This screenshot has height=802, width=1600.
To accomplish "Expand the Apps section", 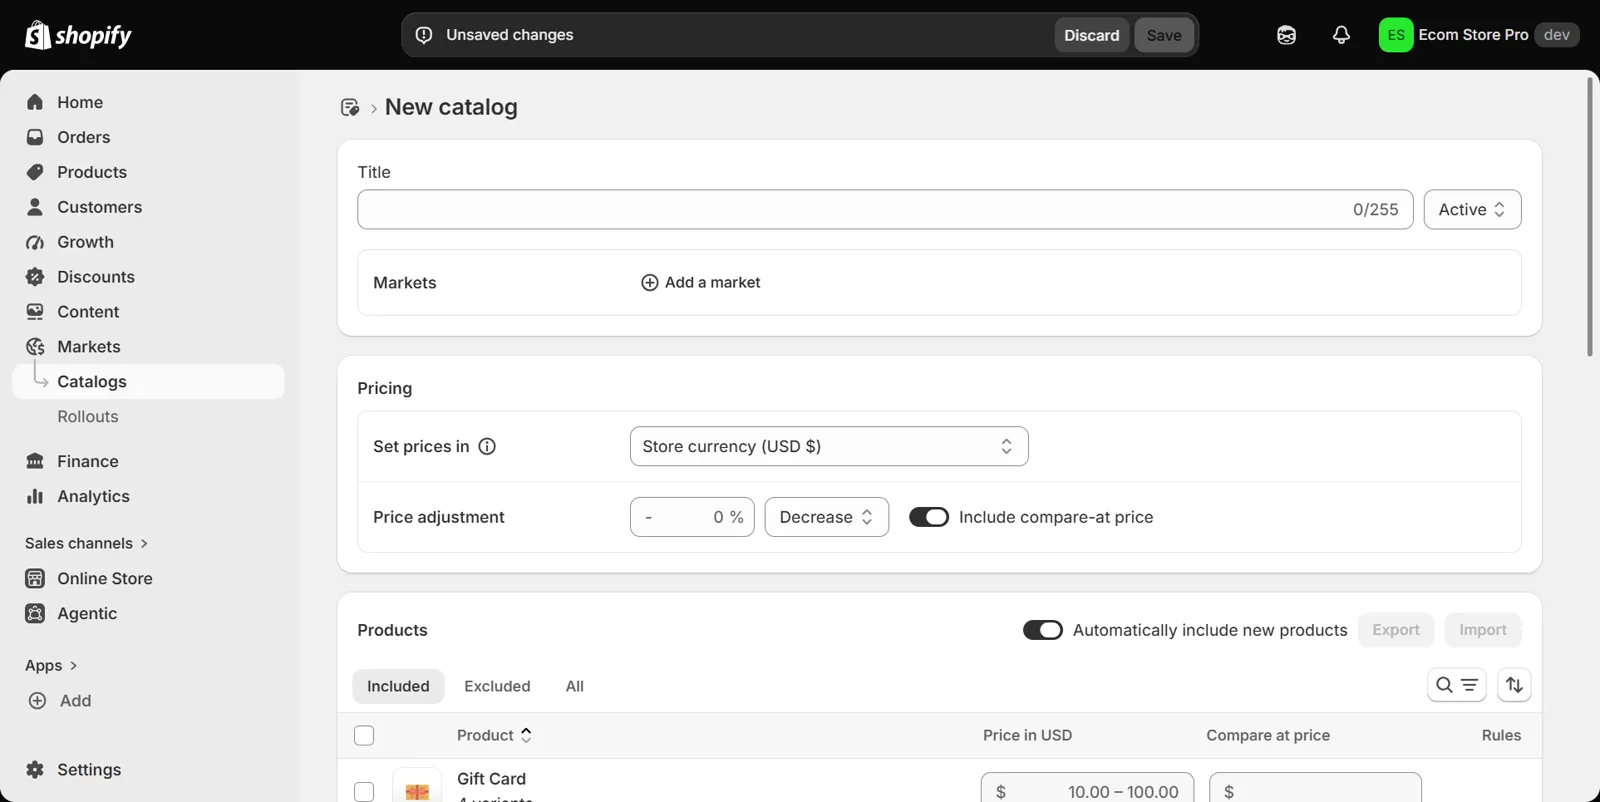I will point(51,665).
